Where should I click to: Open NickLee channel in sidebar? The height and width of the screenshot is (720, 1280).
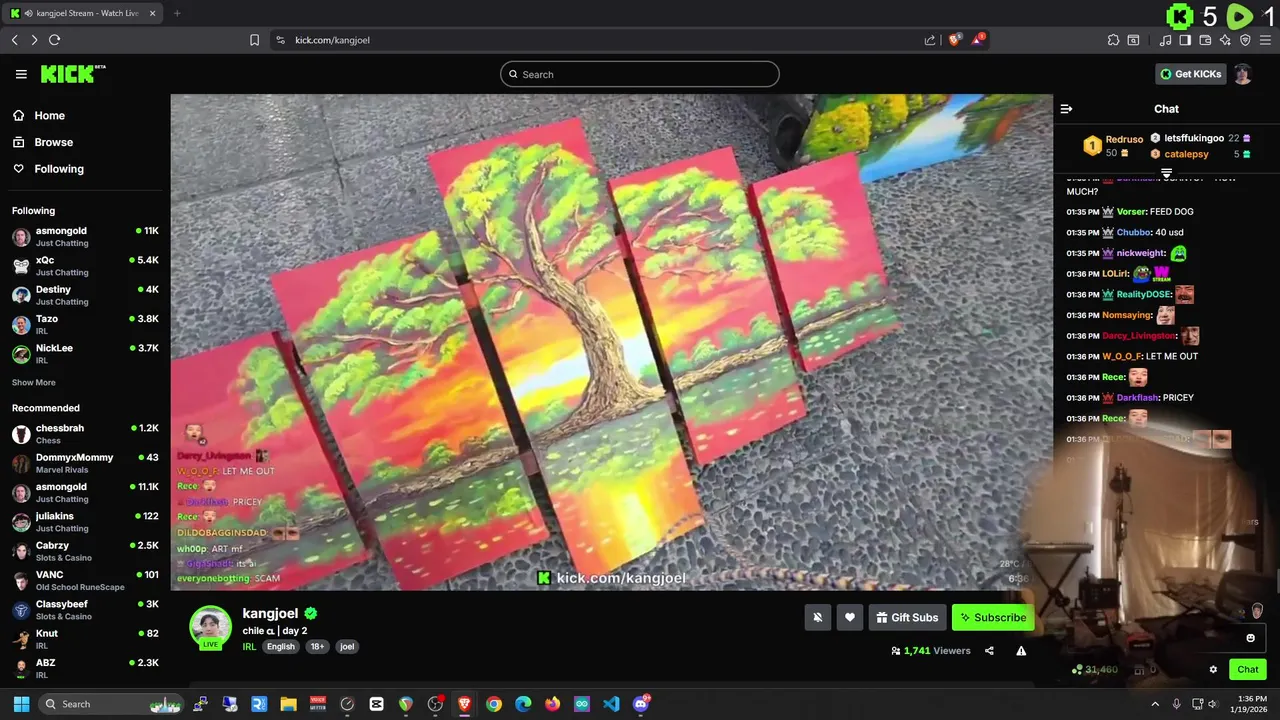click(x=85, y=354)
